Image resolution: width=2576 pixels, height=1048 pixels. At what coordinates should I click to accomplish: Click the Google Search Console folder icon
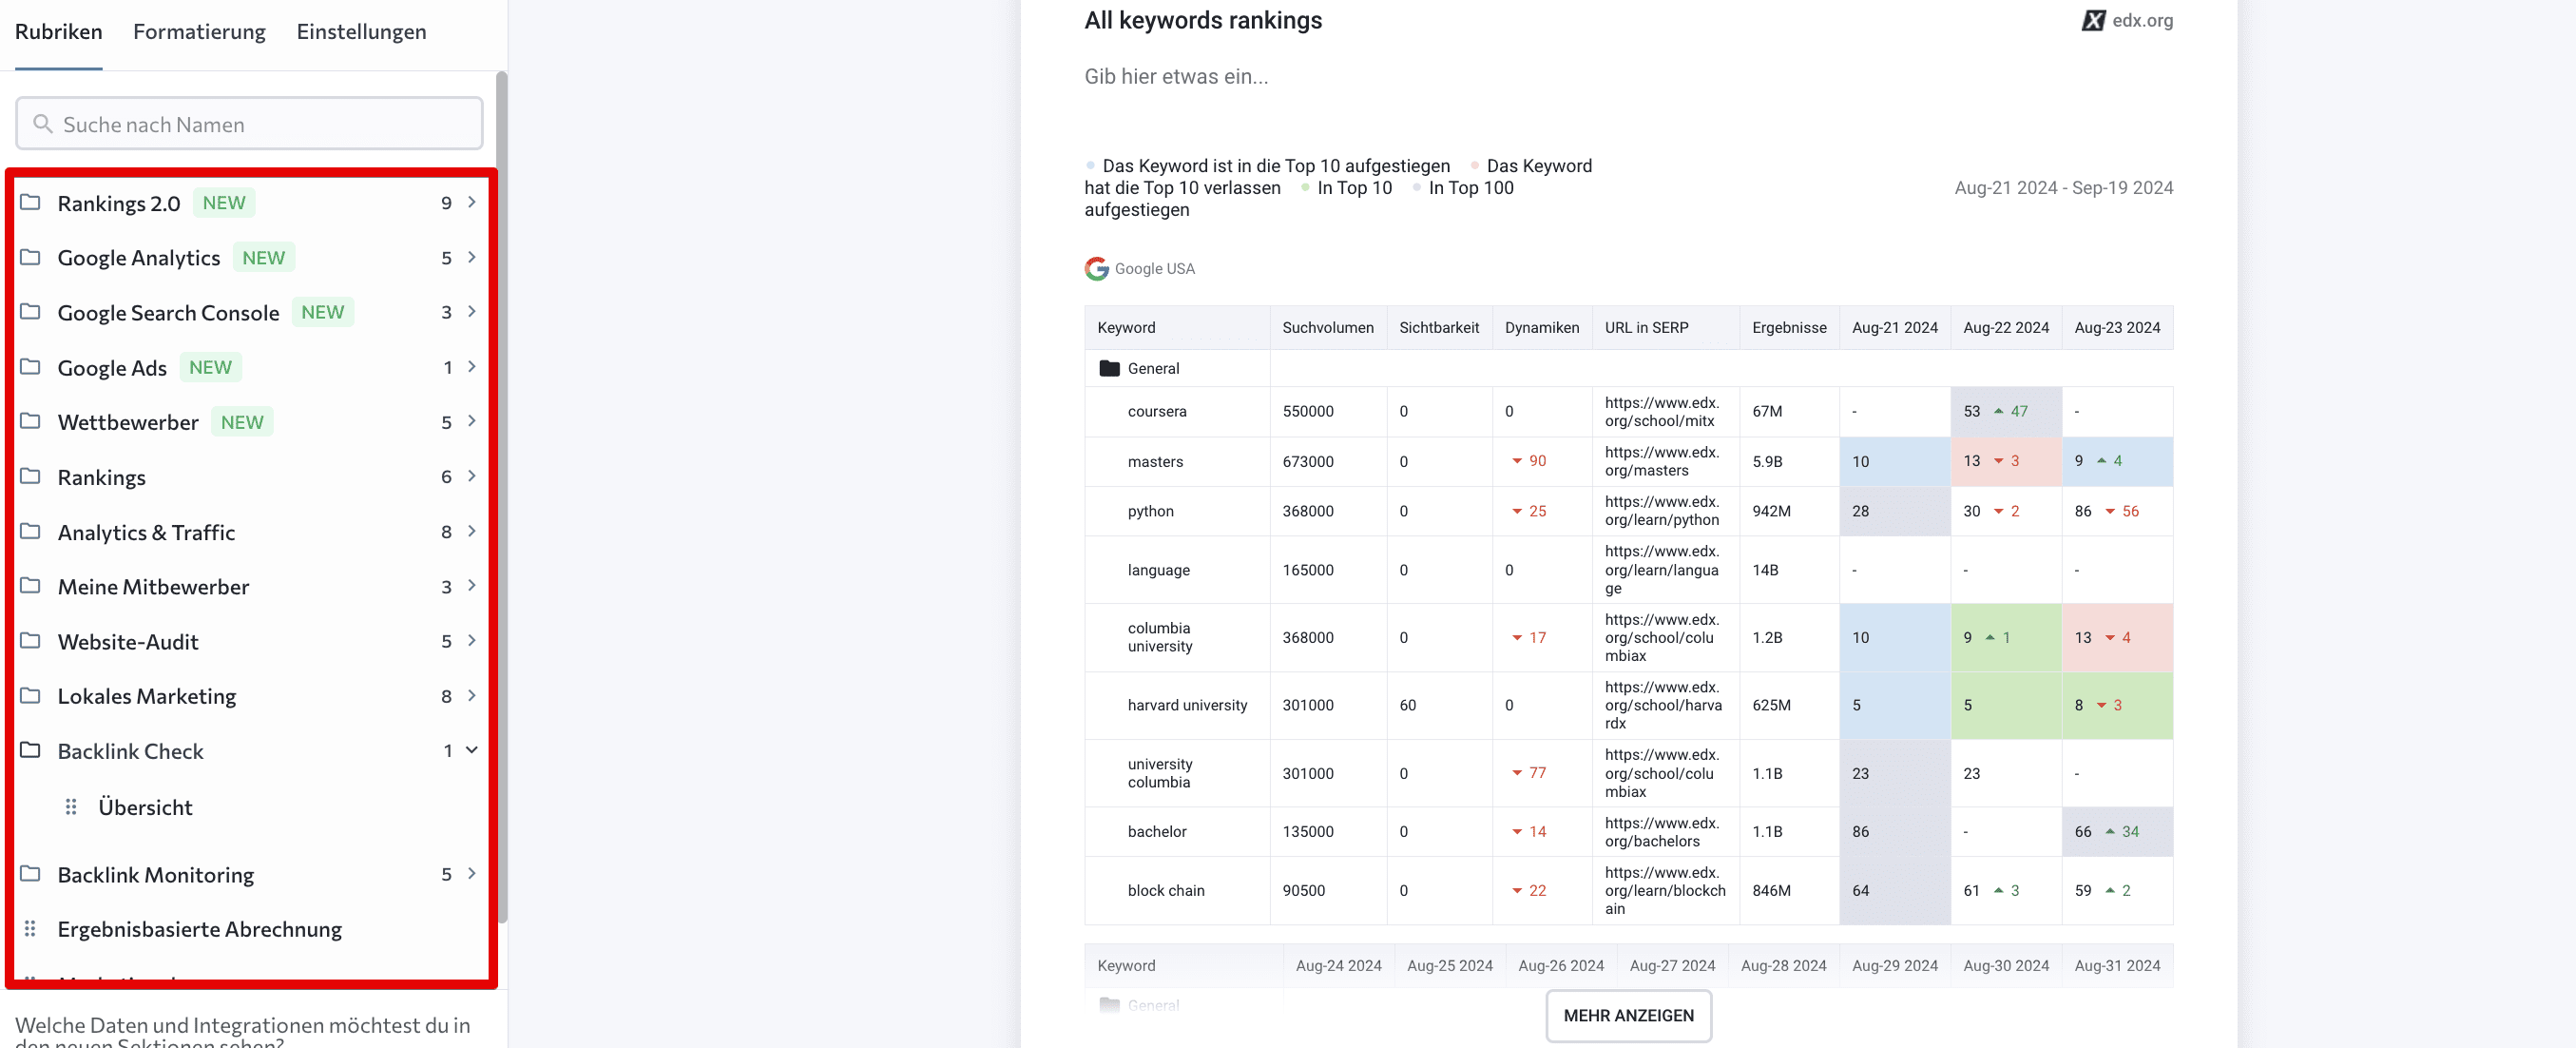[x=31, y=312]
